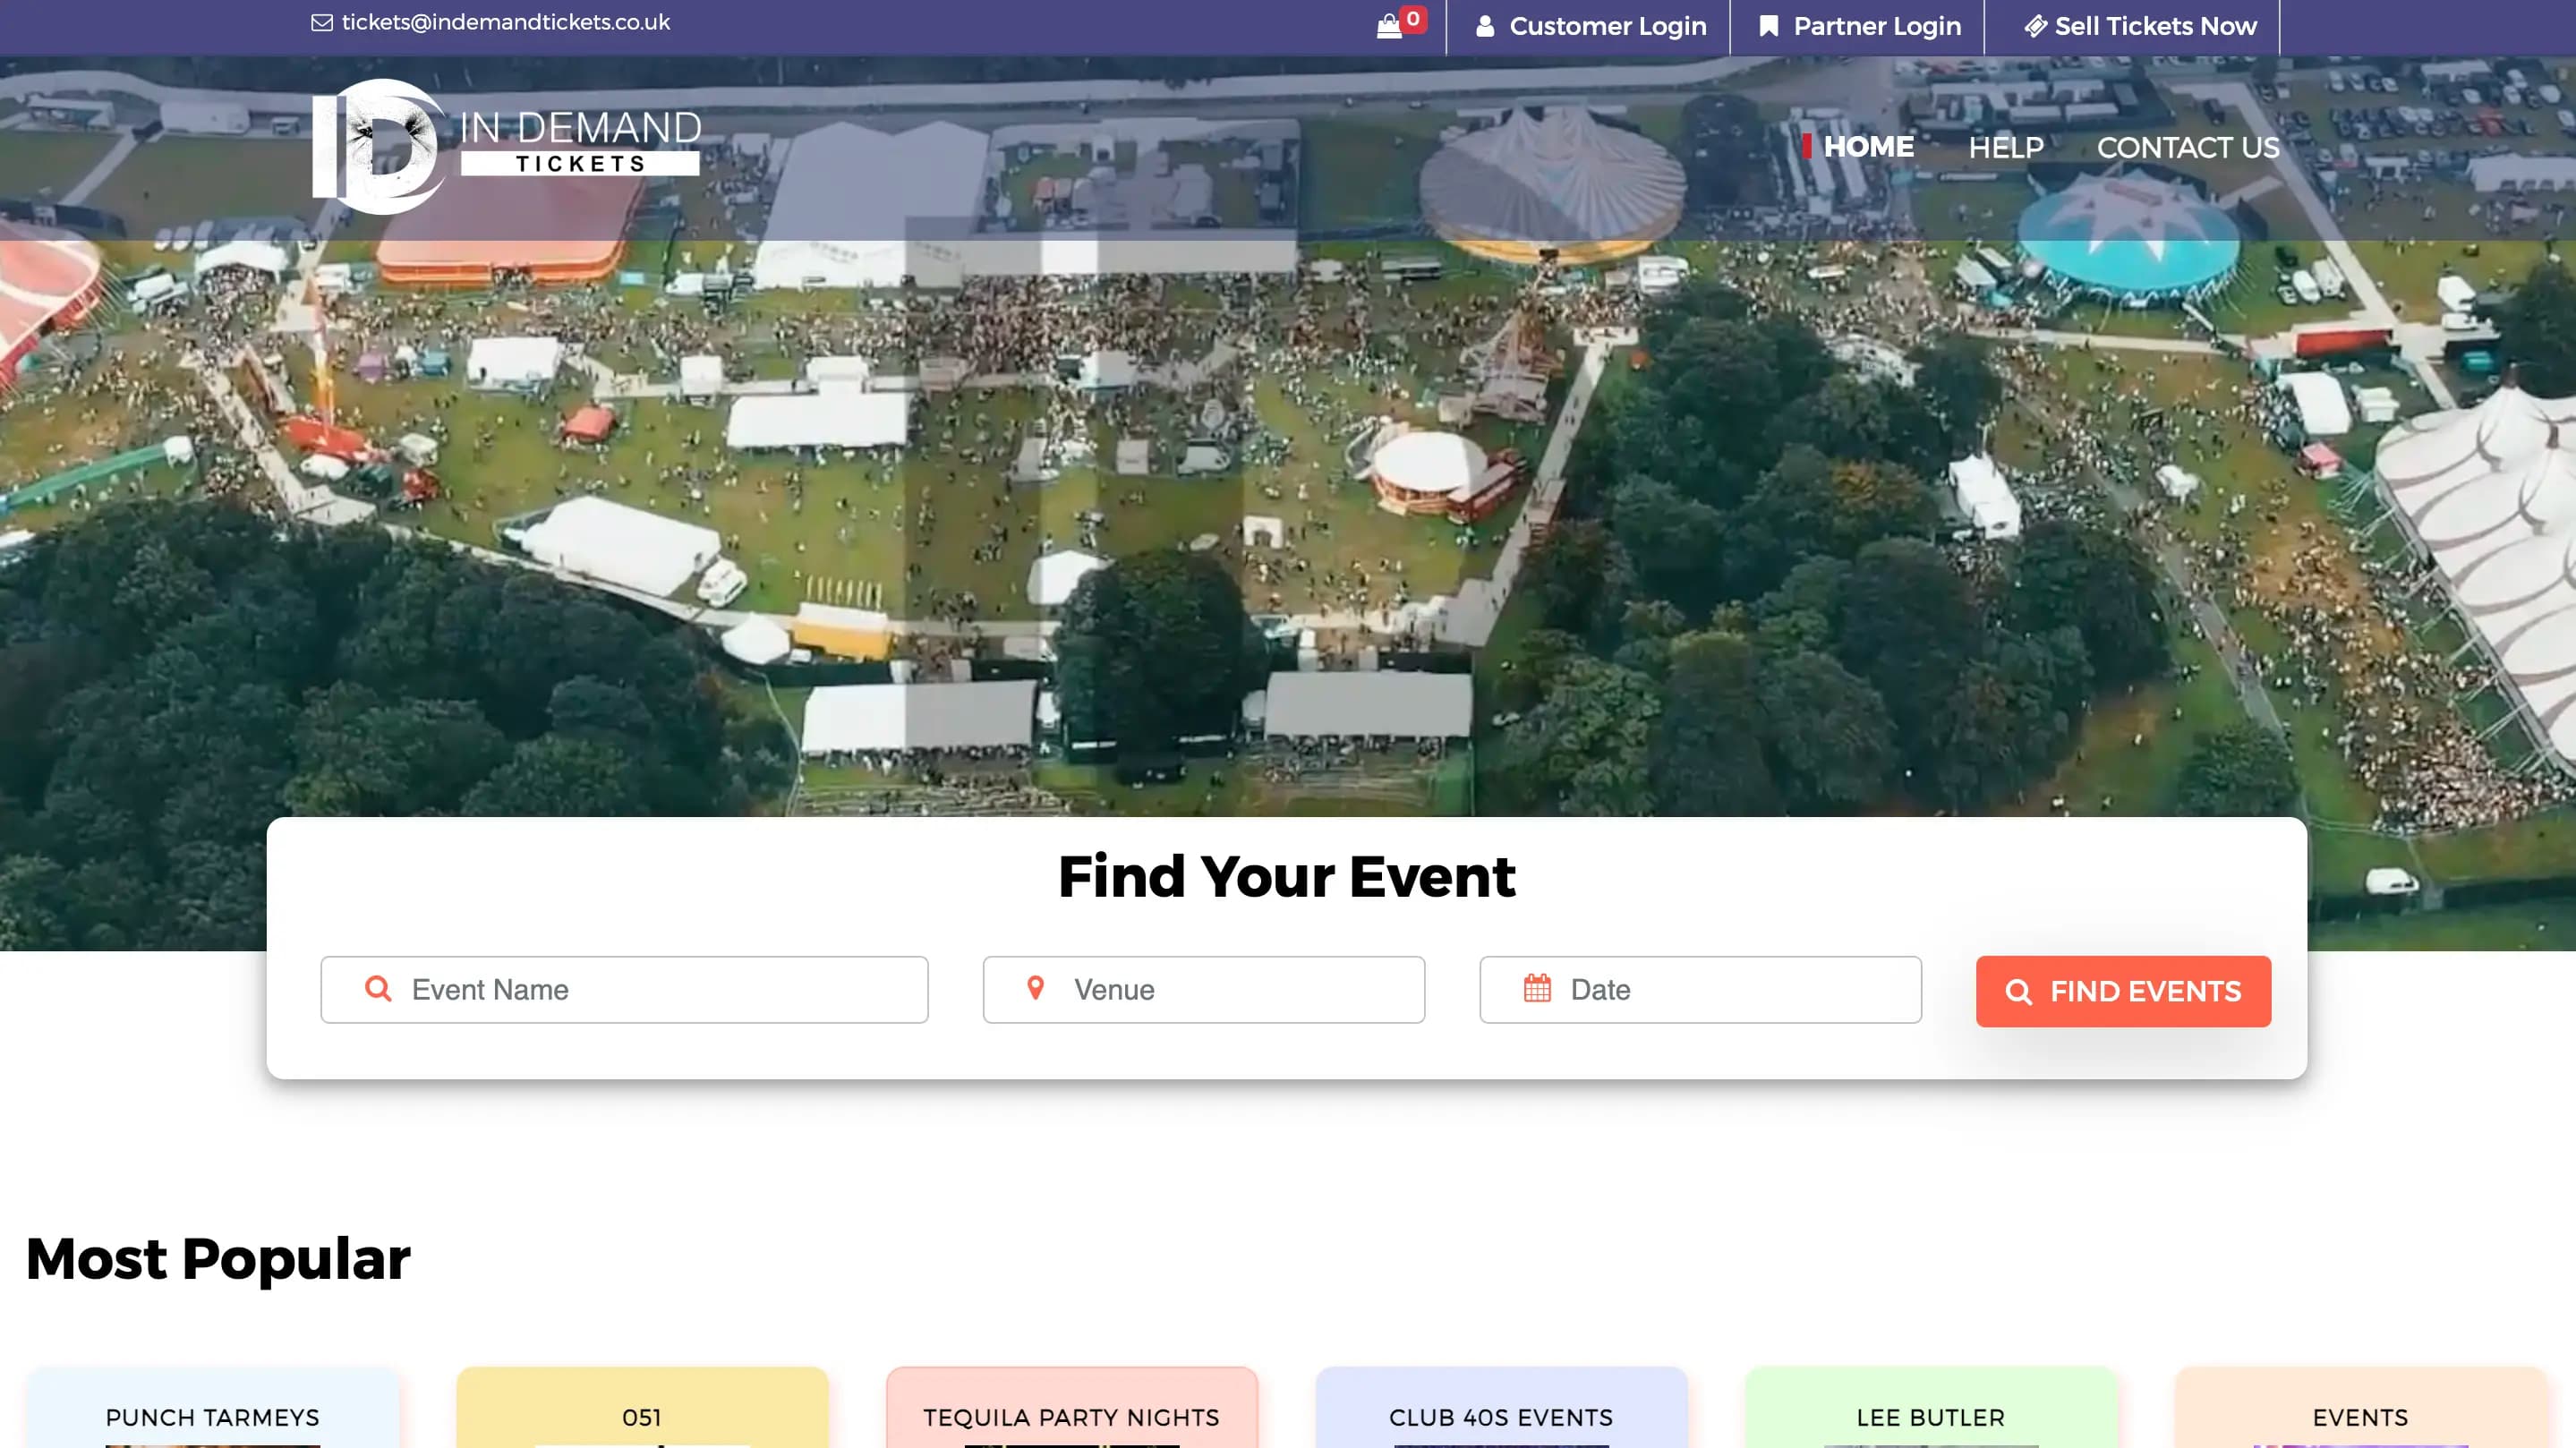Open the HELP menu item

point(2005,148)
